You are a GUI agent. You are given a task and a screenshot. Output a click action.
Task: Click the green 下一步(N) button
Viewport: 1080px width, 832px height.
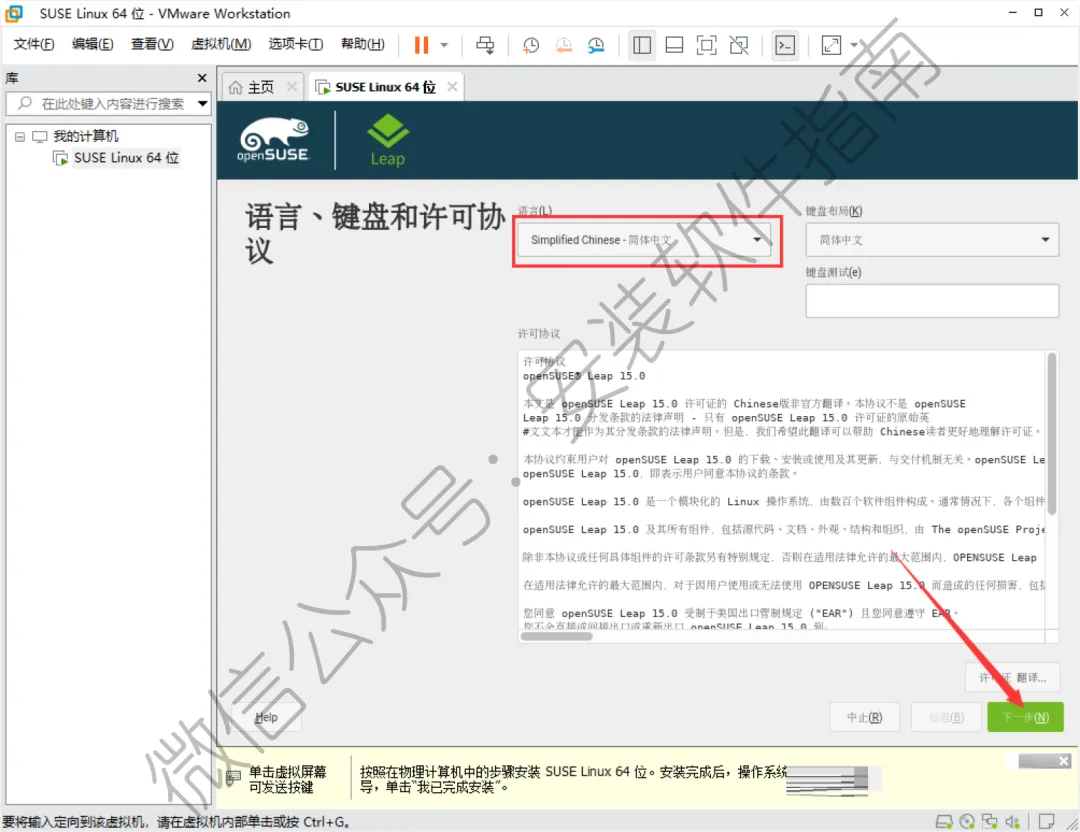[1026, 717]
